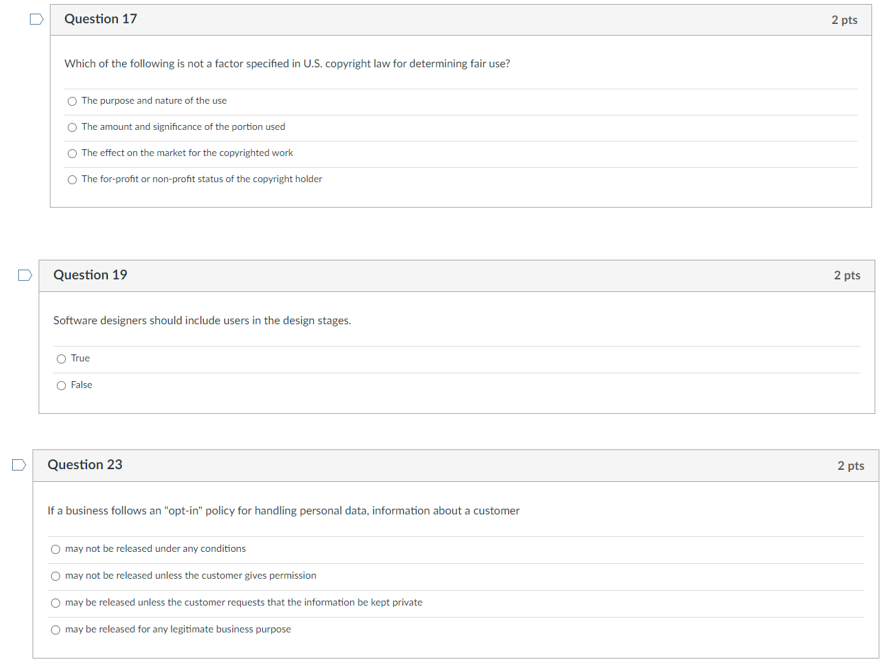Click the Question 19 header title
Image resolution: width=894 pixels, height=669 pixels.
tap(90, 275)
